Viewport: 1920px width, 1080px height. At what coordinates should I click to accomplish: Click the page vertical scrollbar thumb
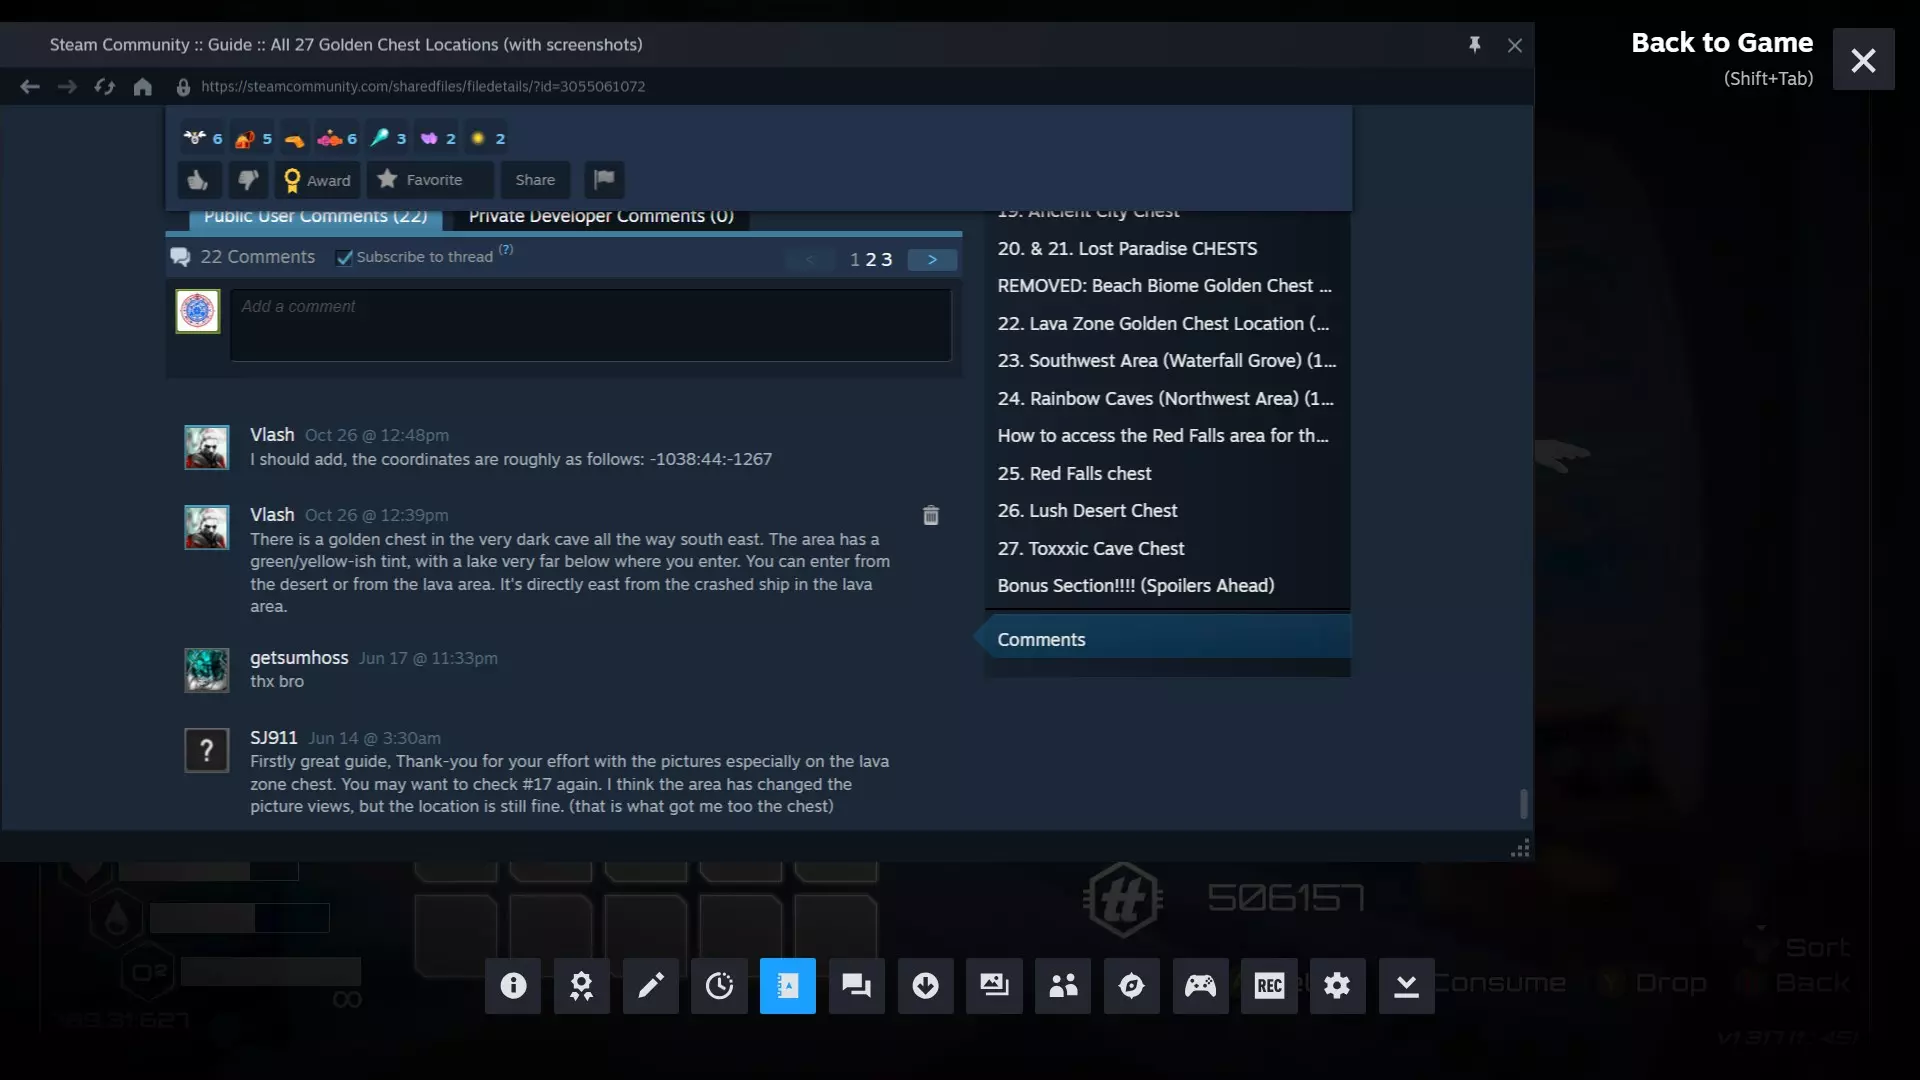1523,803
